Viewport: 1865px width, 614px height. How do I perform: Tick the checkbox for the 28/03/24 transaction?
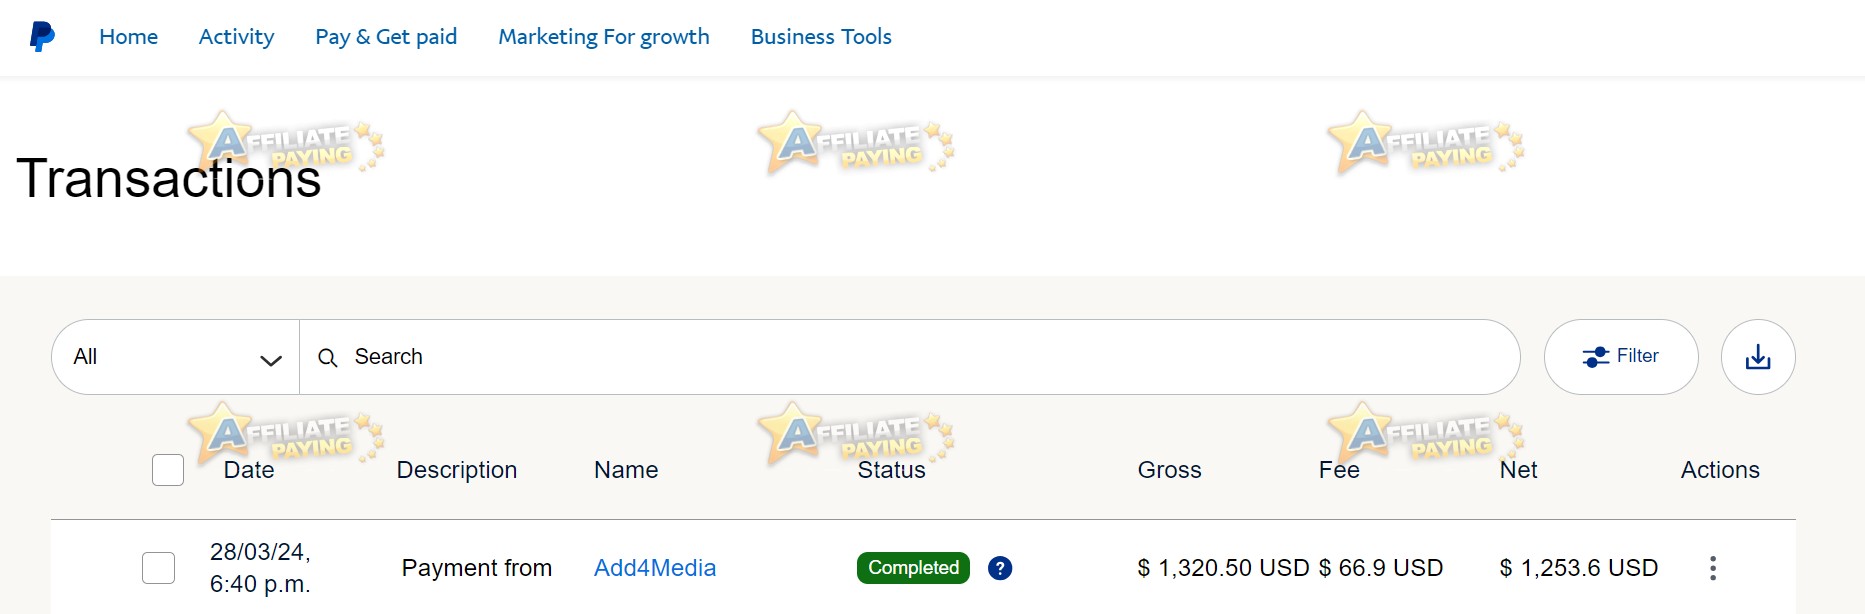pos(158,568)
